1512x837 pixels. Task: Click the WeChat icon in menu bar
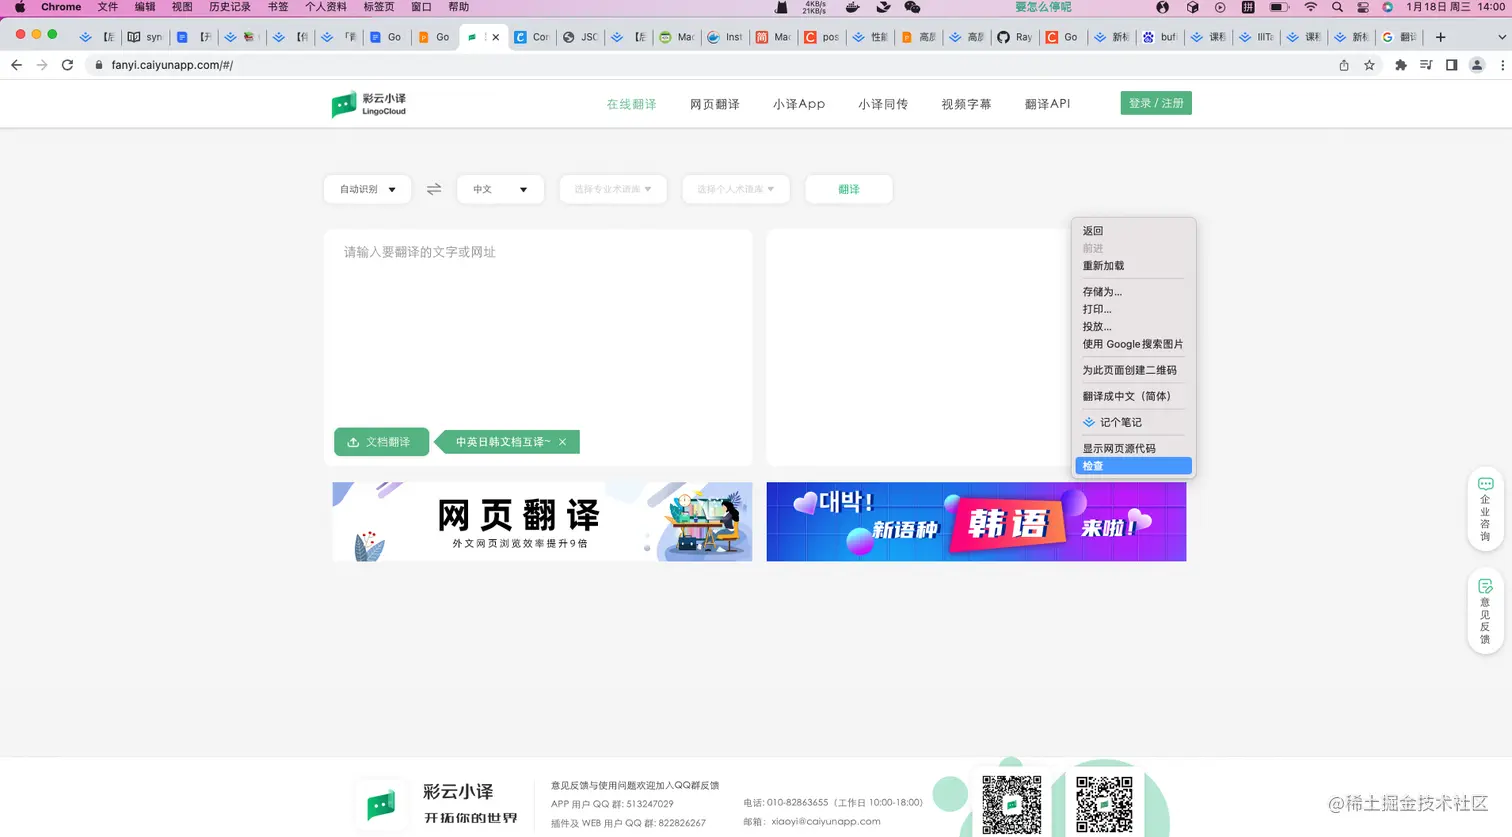912,7
